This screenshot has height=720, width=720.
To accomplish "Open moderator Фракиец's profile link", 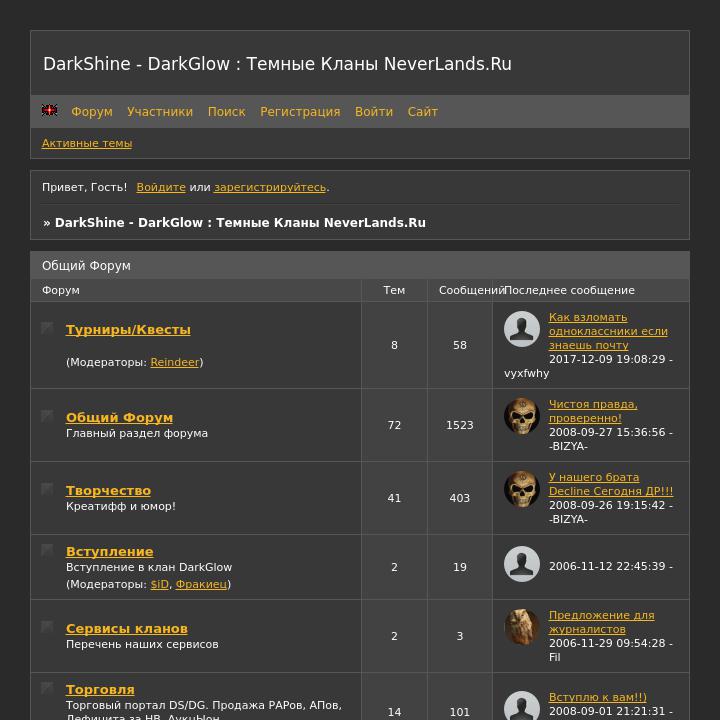I will 202,584.
